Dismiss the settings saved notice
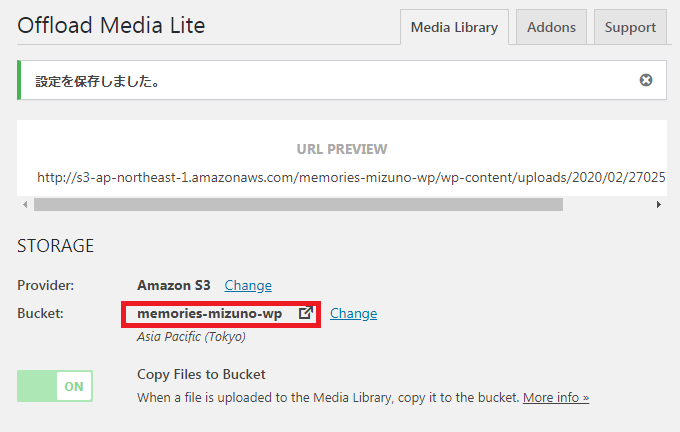 pyautogui.click(x=646, y=80)
